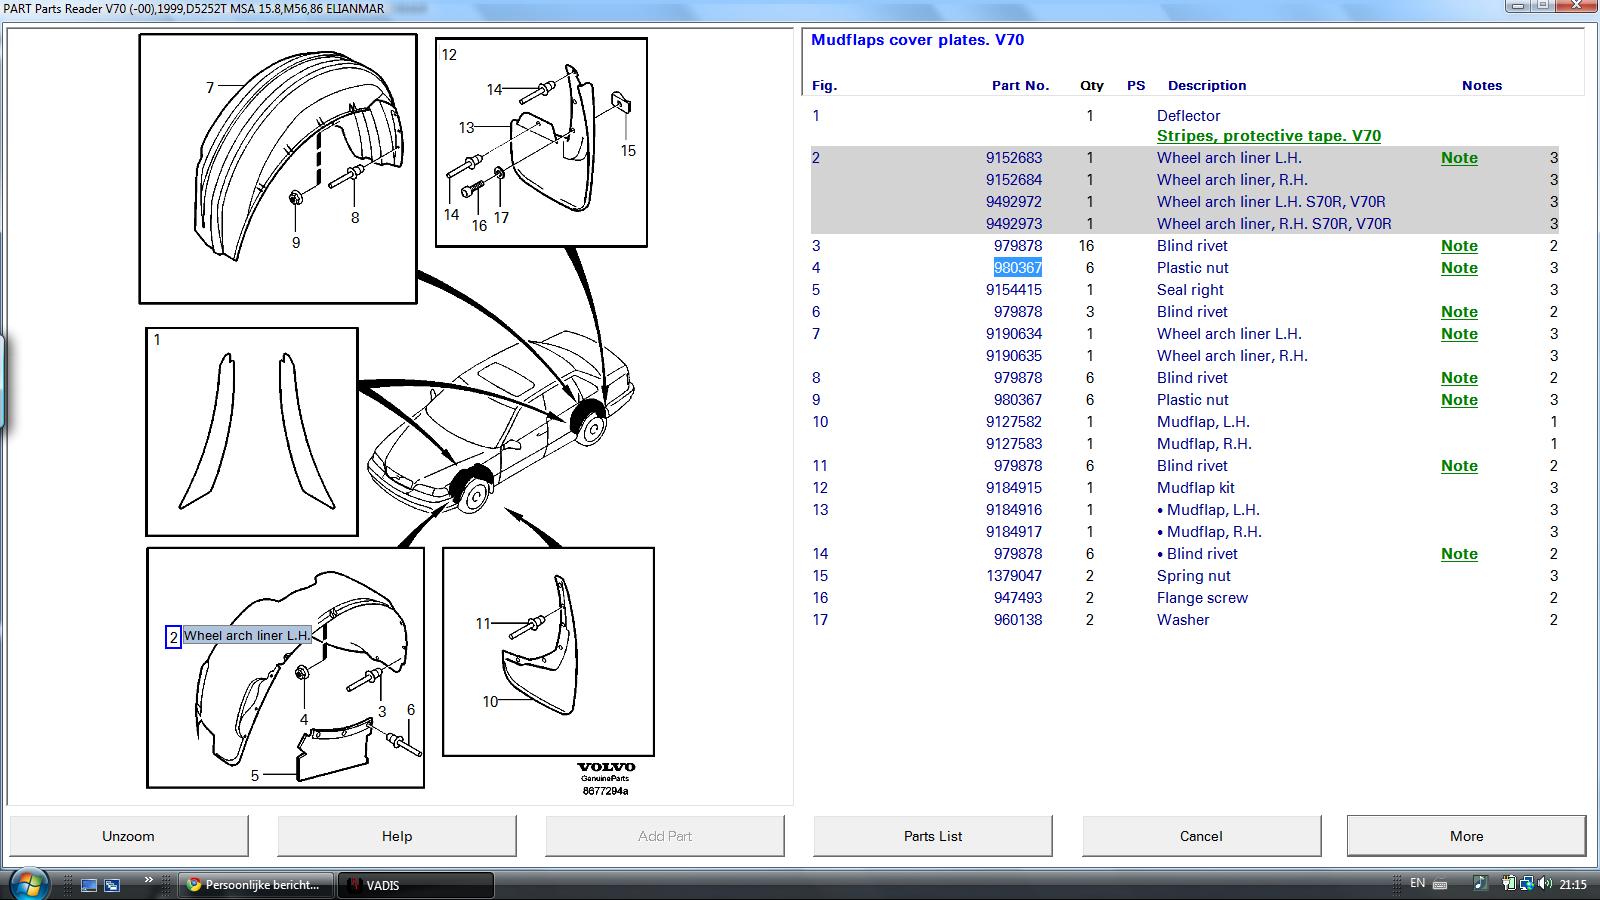Click the Switch between windows icon
1600x900 pixels.
coord(112,885)
